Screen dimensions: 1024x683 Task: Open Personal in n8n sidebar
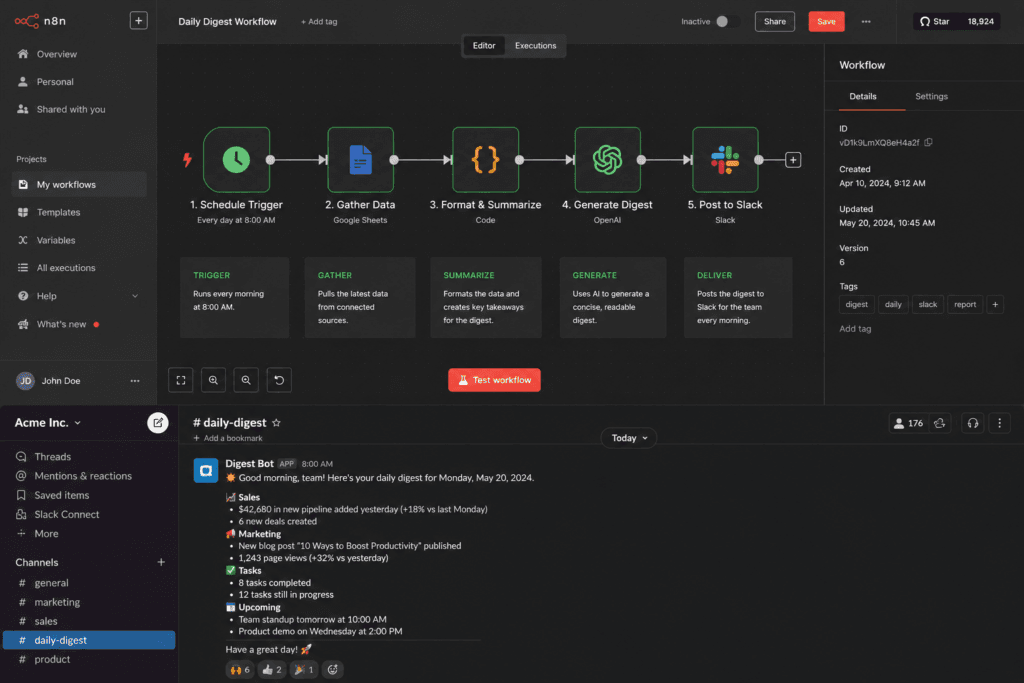coord(55,82)
